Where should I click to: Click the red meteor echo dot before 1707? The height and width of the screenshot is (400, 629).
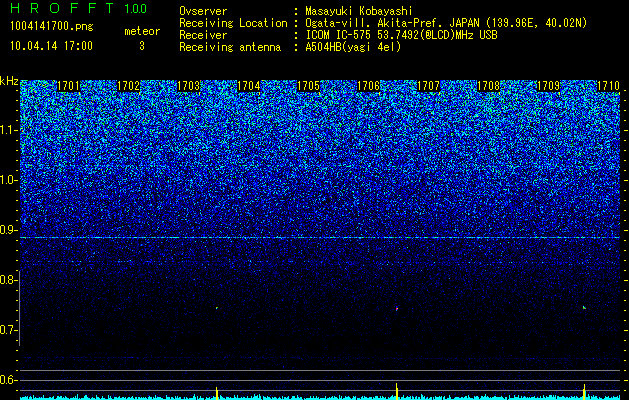tap(397, 309)
